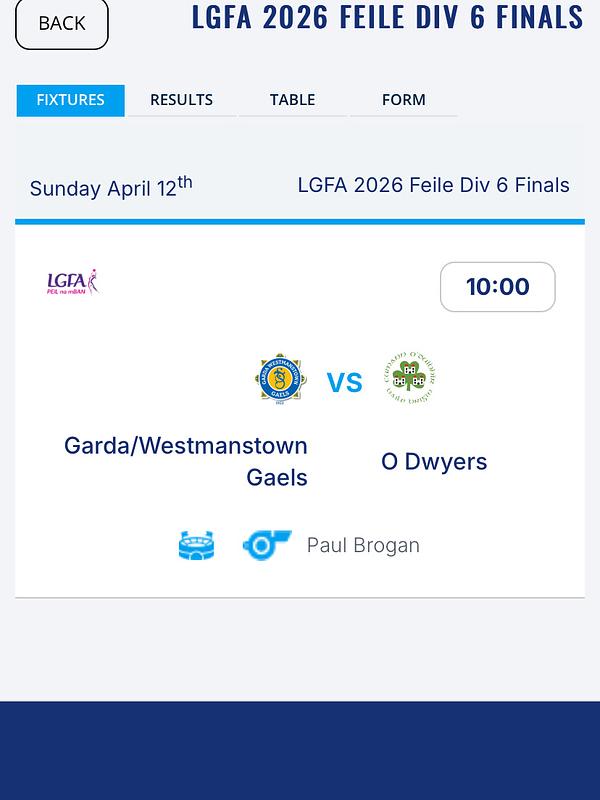
Task: Click the LGFA 2026 FEILE DIV 6 FINALS title
Action: (x=387, y=18)
